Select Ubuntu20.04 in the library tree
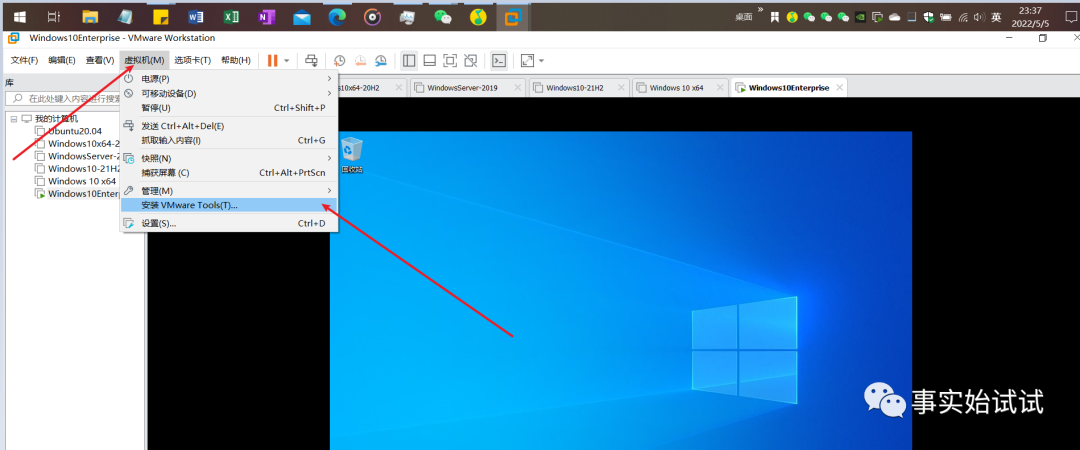Viewport: 1080px width, 450px height. [x=74, y=131]
